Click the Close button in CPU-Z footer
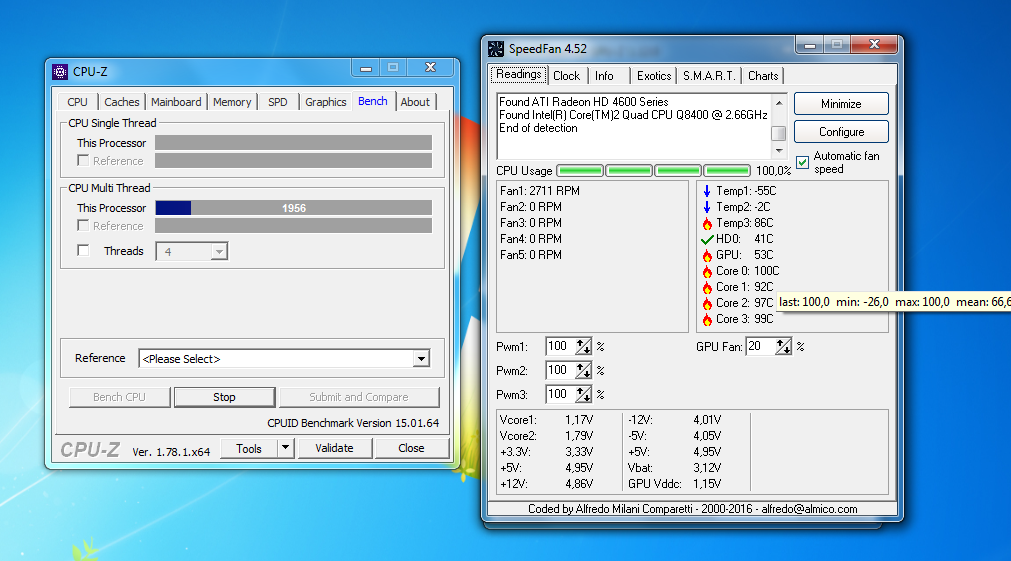Viewport: 1011px width, 561px height. pos(411,448)
